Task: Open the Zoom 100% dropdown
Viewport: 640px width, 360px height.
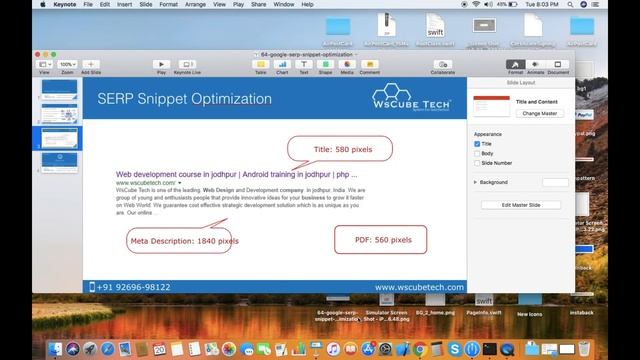Action: click(x=67, y=64)
